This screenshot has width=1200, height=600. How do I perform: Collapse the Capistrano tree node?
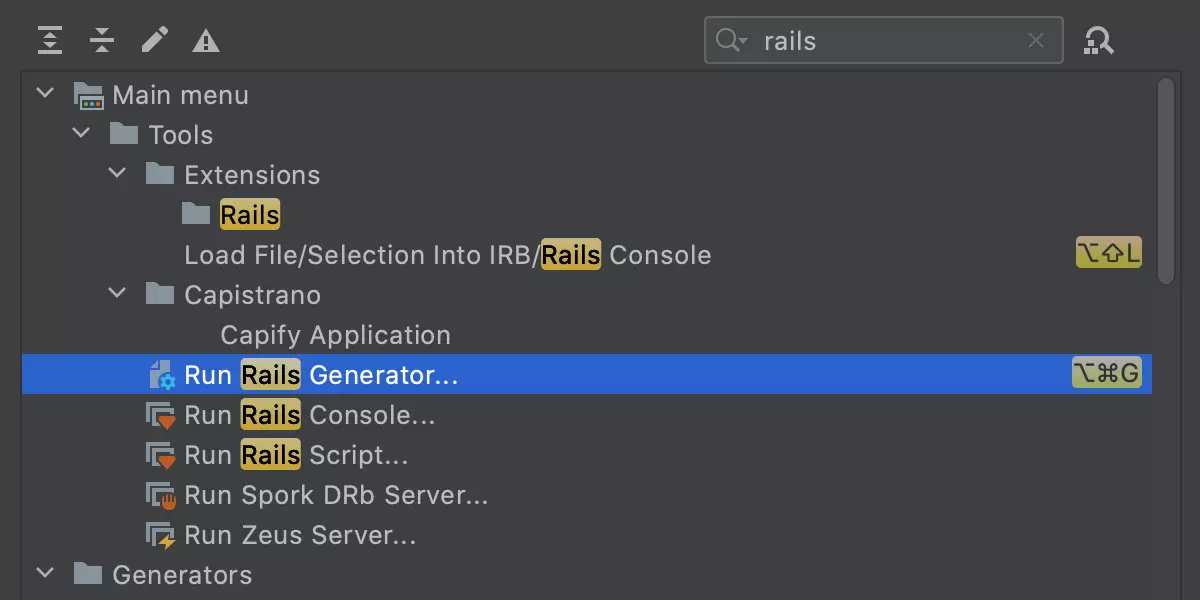point(118,294)
